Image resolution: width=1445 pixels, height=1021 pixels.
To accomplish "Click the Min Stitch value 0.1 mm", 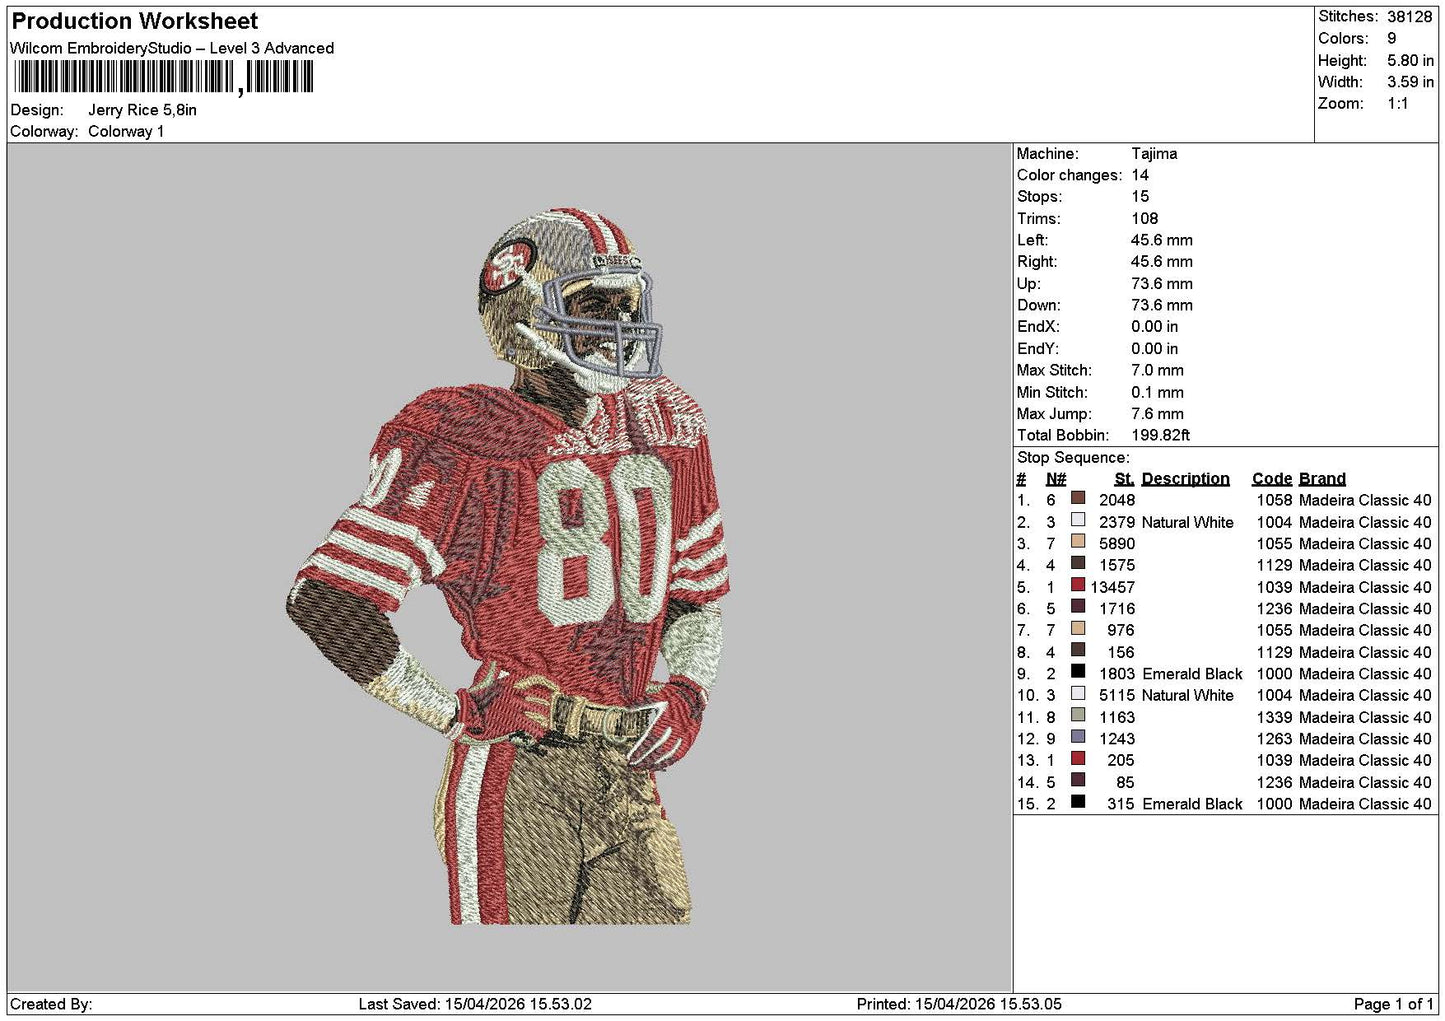I will click(1158, 392).
